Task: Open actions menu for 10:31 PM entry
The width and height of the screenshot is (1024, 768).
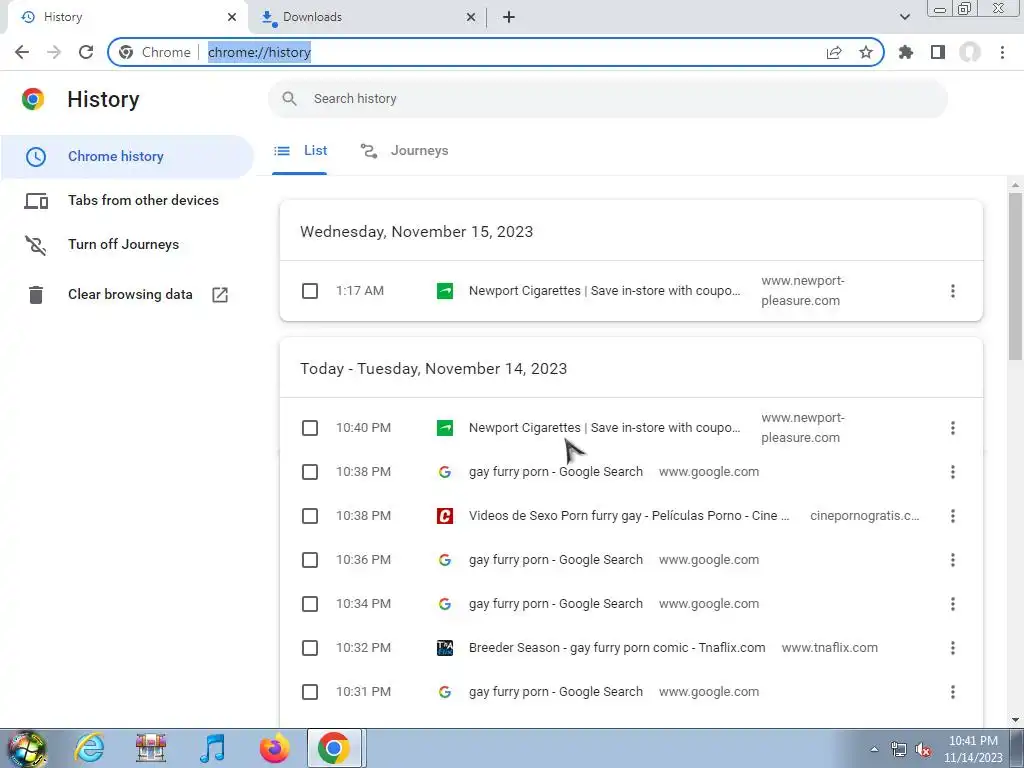Action: pyautogui.click(x=953, y=692)
